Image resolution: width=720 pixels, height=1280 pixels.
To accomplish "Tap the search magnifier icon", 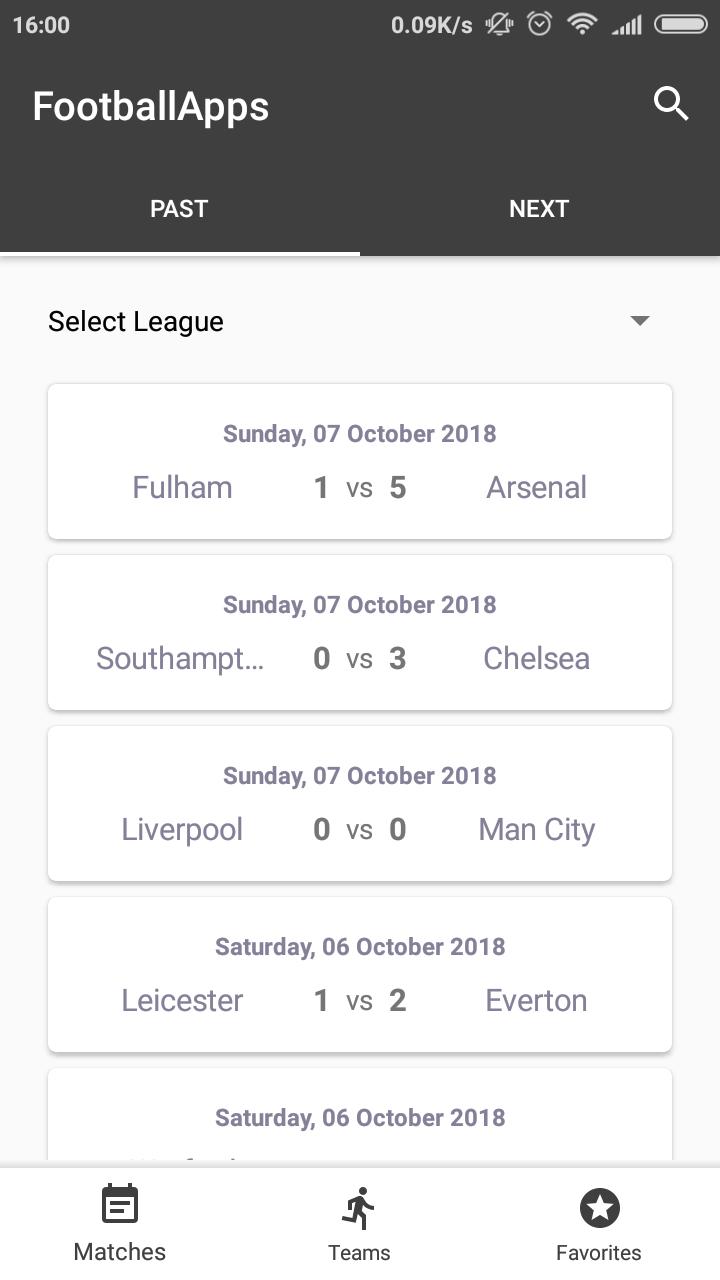I will (671, 103).
